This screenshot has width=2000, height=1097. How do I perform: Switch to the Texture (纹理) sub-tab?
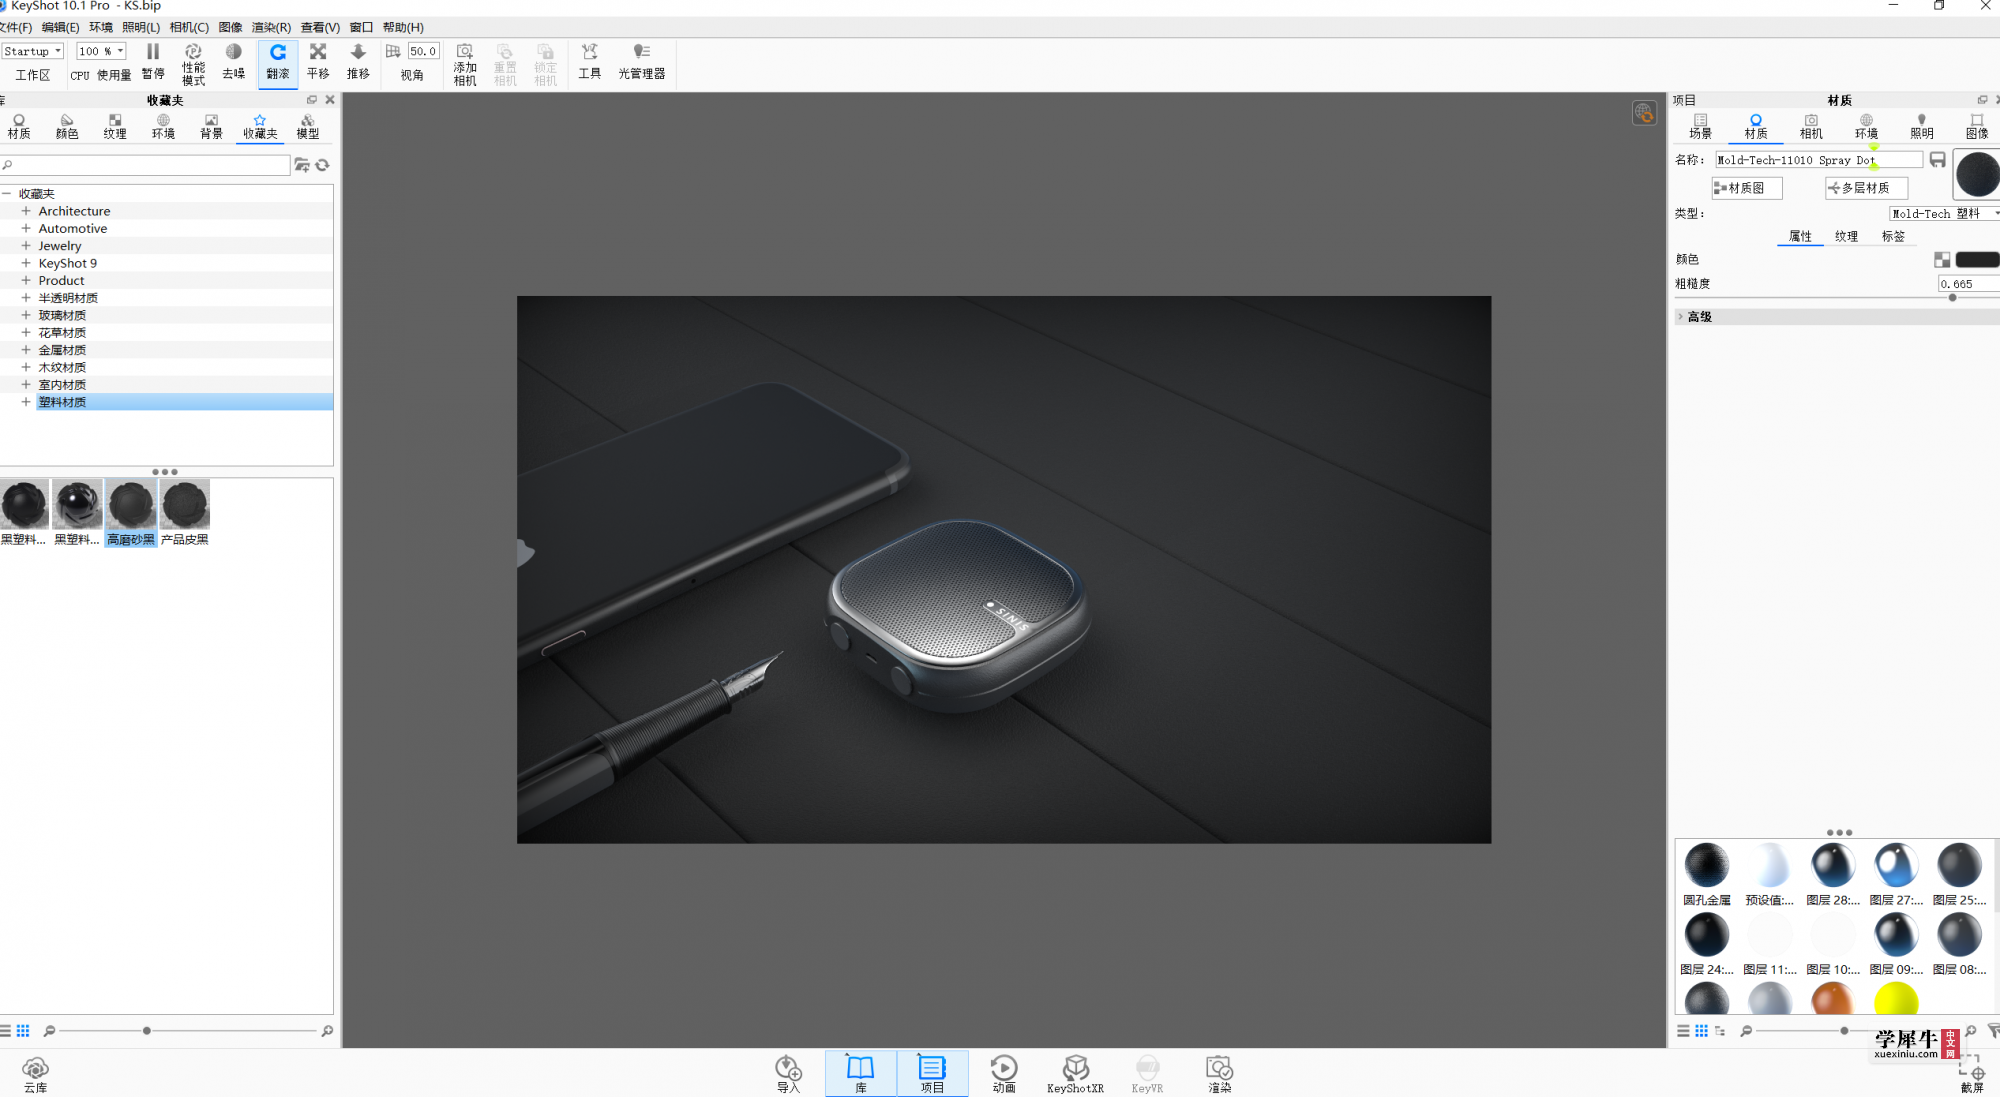(1846, 236)
